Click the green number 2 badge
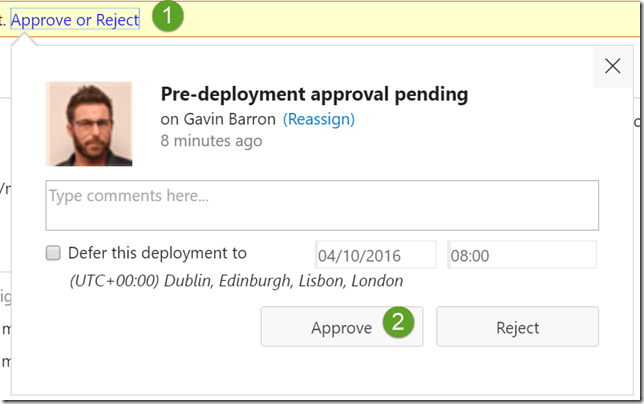The image size is (644, 404). [x=398, y=322]
